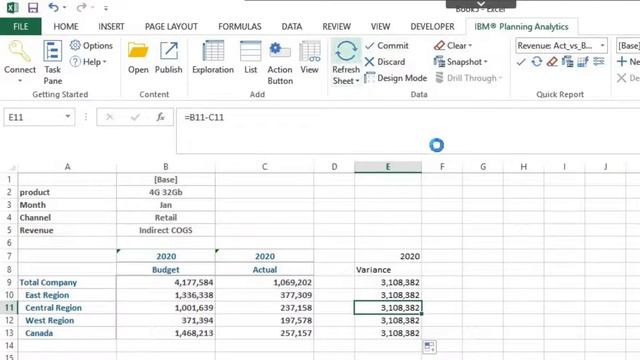Click the Connect key icon
This screenshot has height=360, width=640.
pyautogui.click(x=20, y=51)
